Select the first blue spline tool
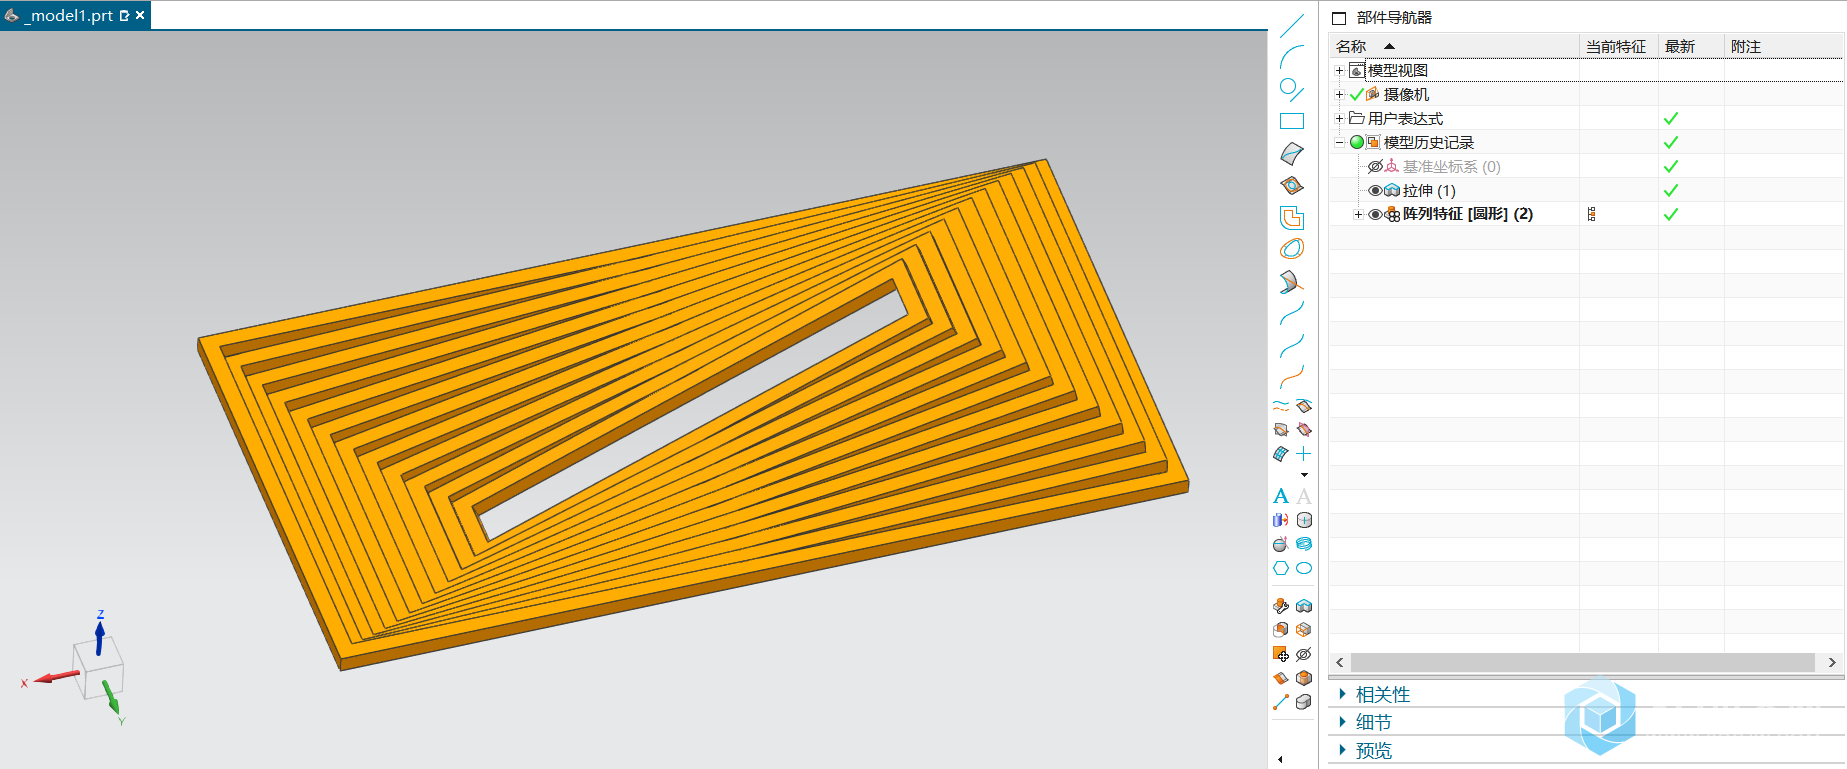The height and width of the screenshot is (769, 1847). pos(1292,314)
